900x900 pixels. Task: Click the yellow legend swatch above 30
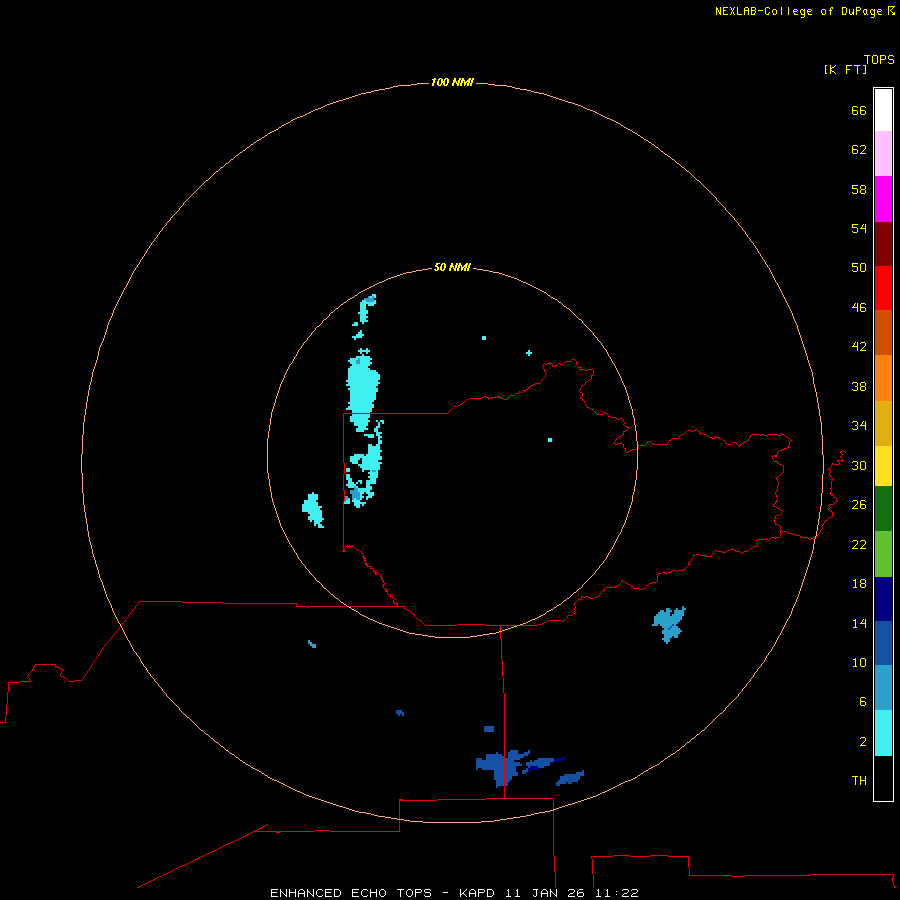[883, 465]
